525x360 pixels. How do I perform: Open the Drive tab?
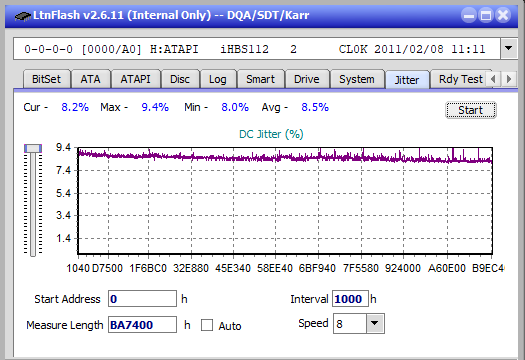pos(307,79)
